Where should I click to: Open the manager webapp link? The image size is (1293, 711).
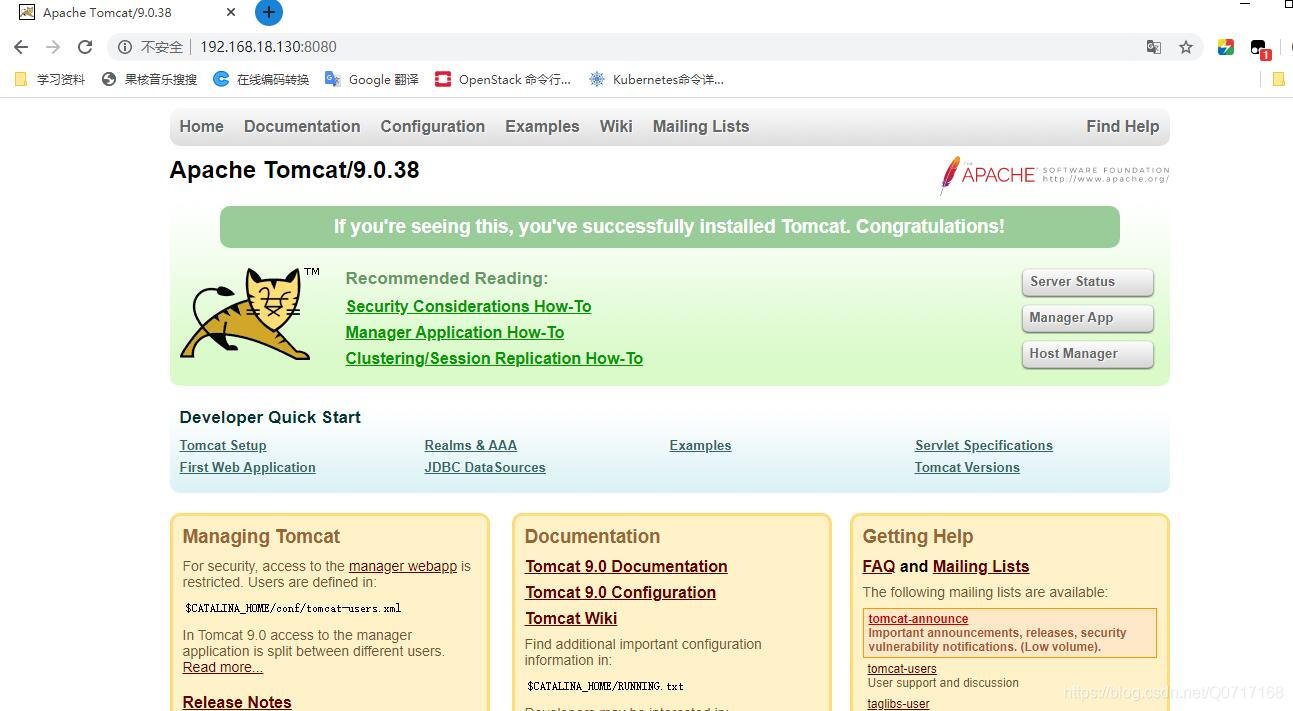tap(403, 566)
